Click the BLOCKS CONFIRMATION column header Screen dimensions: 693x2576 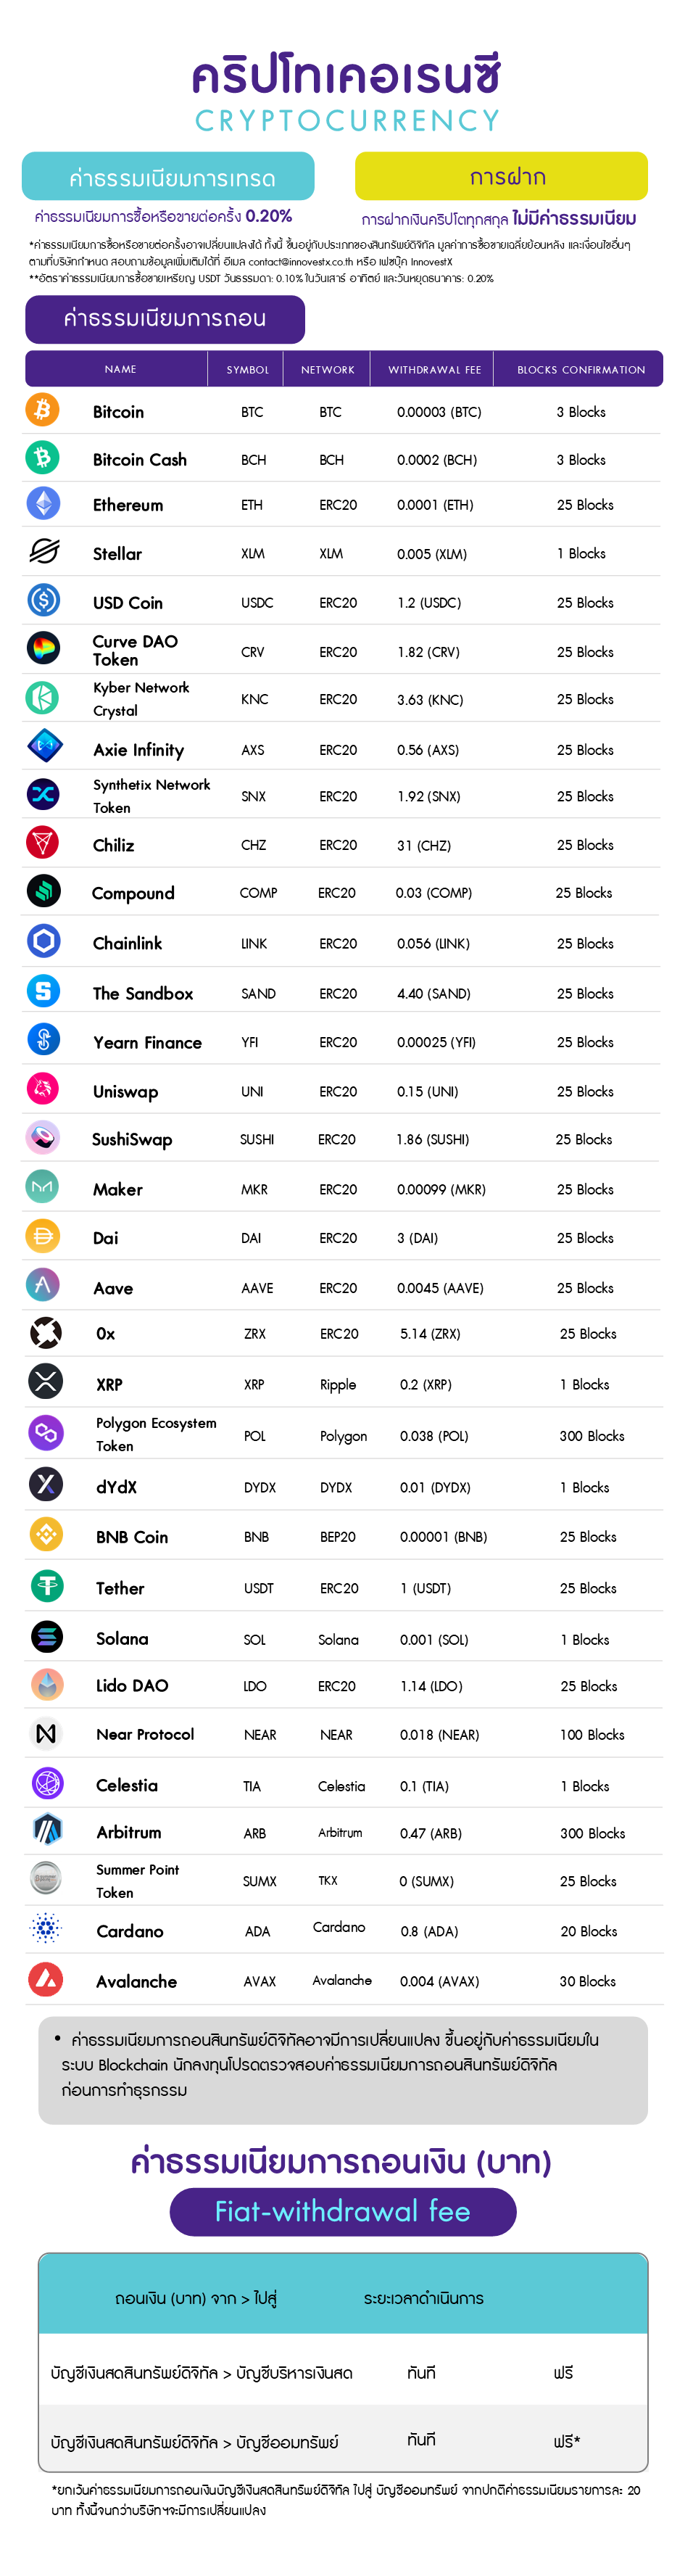[x=581, y=370]
